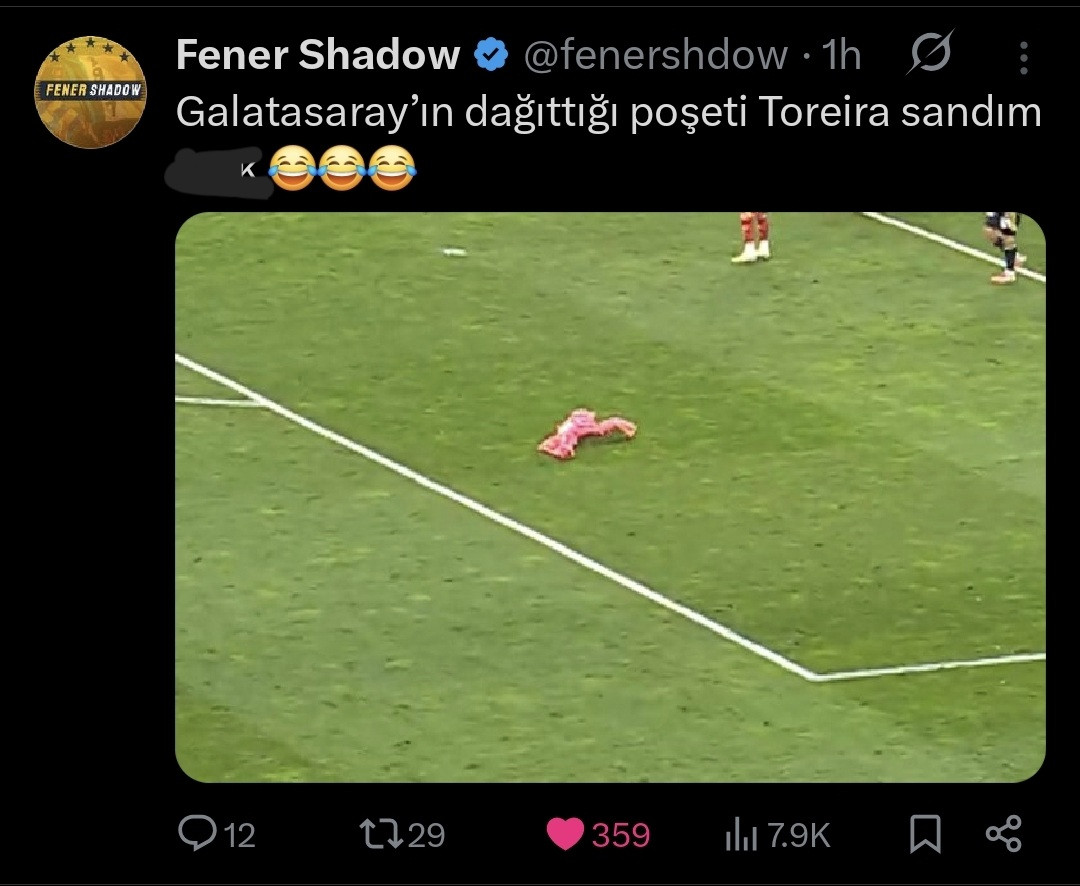Click the reply count 12
Screen dimensions: 1080x886
pyautogui.click(x=239, y=835)
